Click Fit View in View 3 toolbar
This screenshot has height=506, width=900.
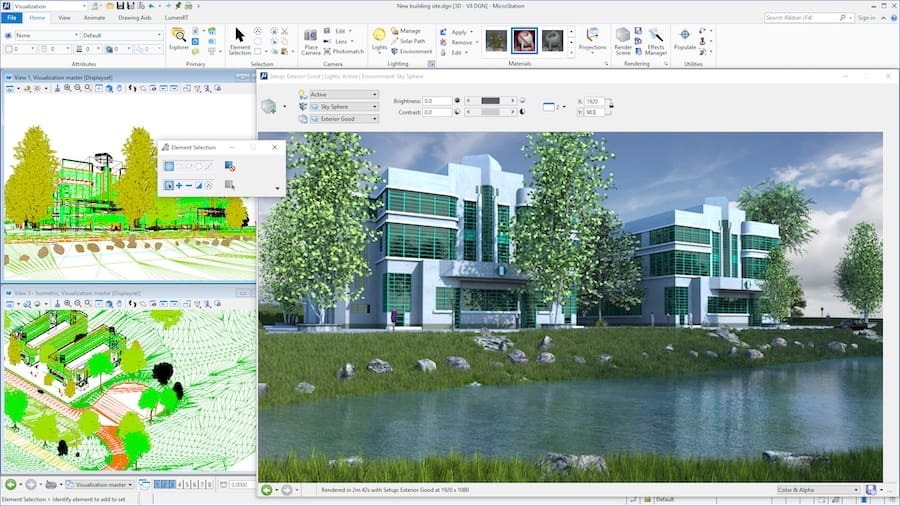tap(99, 303)
